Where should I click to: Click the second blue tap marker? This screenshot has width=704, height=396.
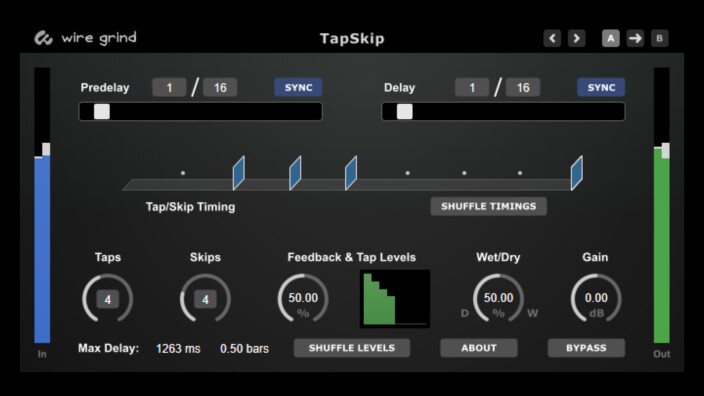pyautogui.click(x=295, y=173)
